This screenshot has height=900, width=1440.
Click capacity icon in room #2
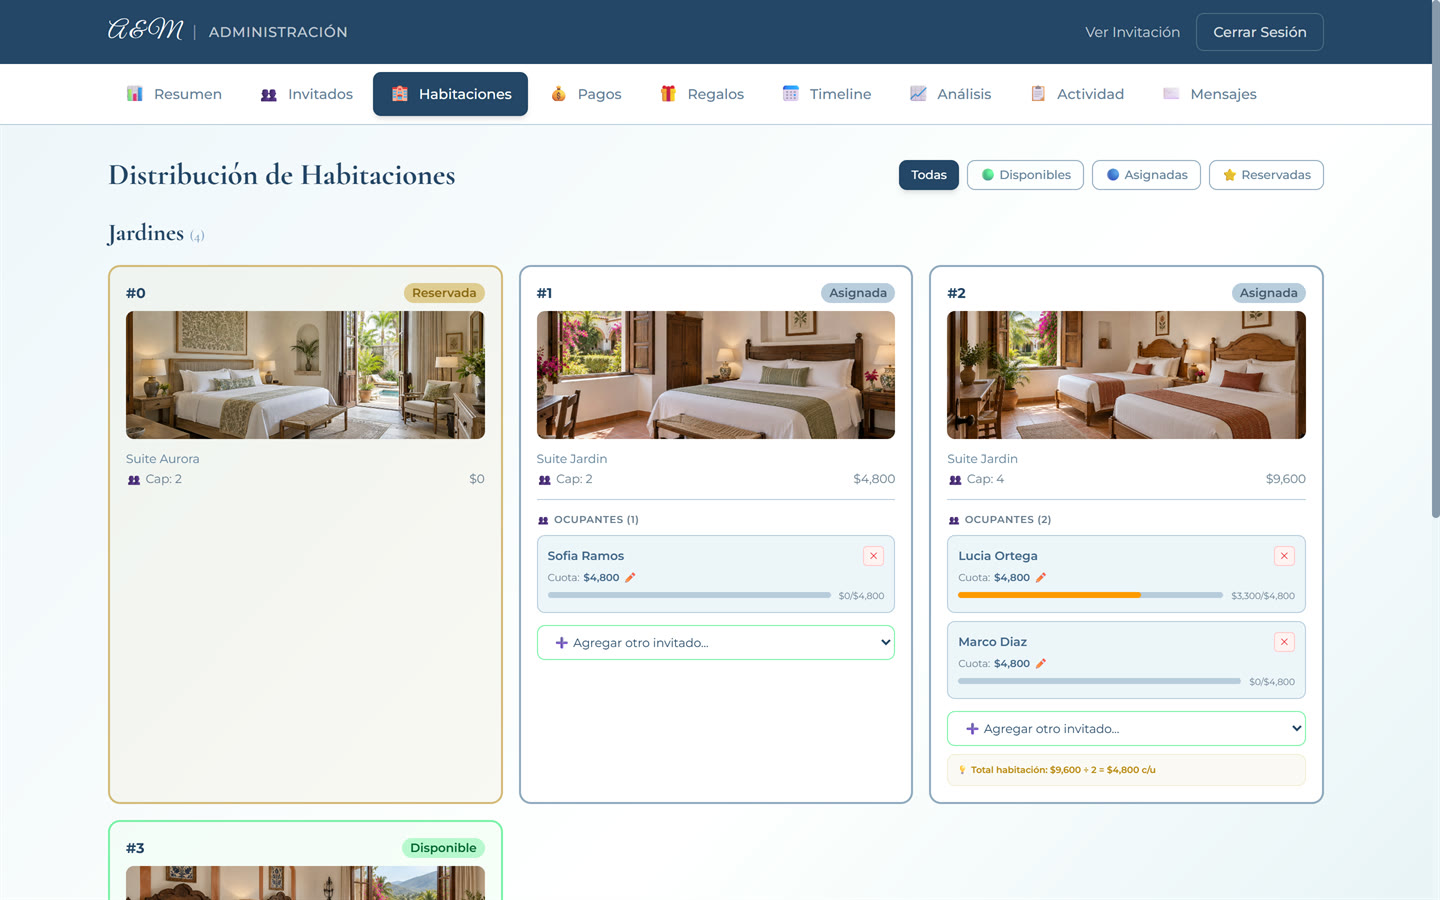tap(956, 480)
